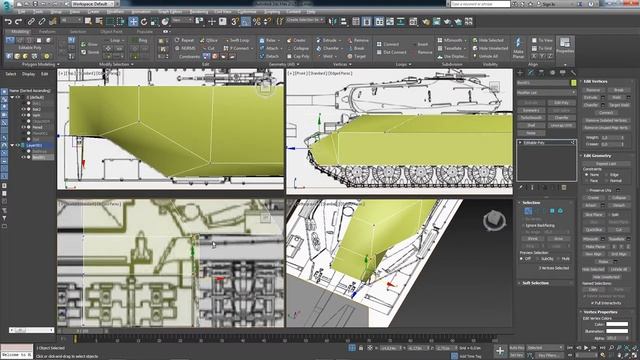
Task: Click Unhide All in ribbon Visibility
Action: tap(486, 56)
